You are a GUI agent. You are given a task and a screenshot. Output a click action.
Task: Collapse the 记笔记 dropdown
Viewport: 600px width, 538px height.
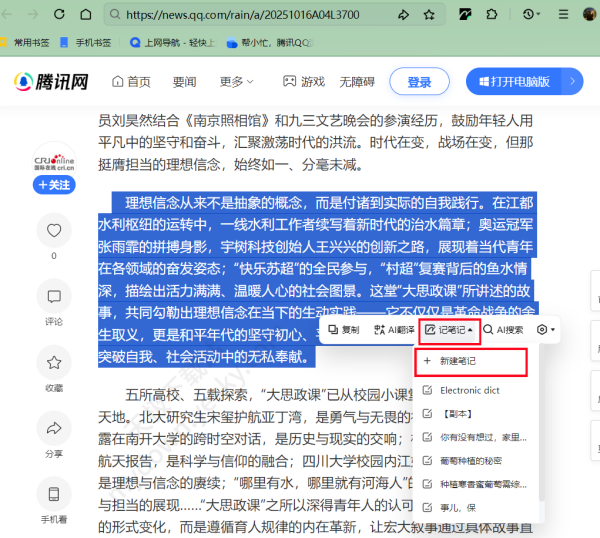pos(448,329)
